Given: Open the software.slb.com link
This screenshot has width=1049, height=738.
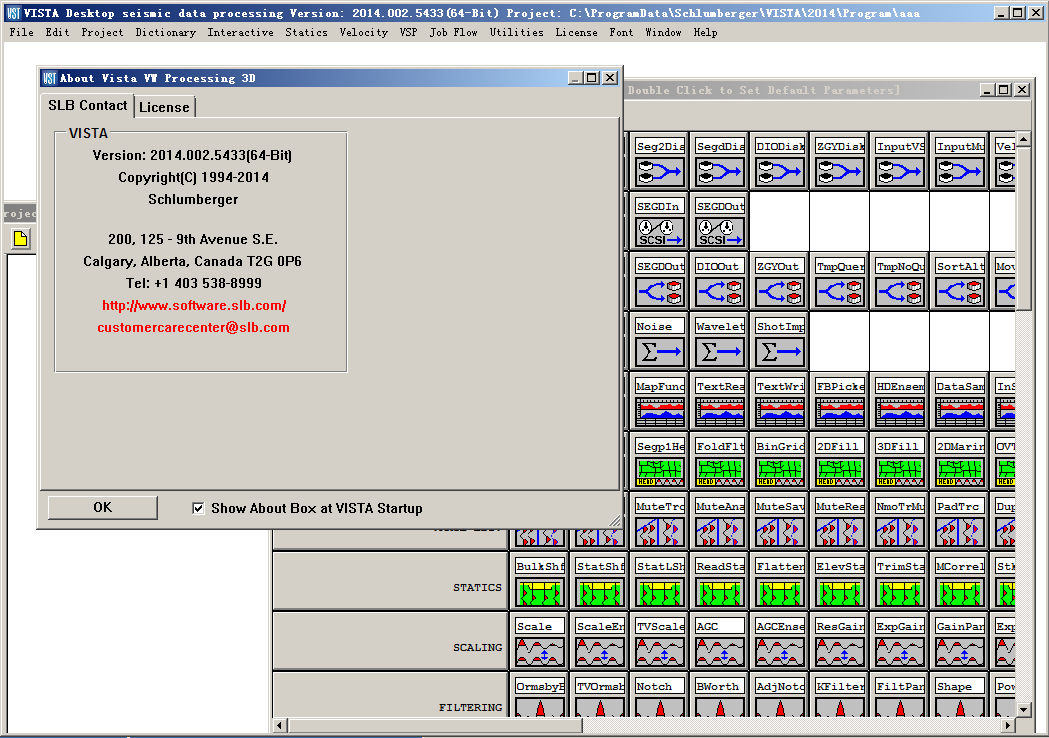Looking at the screenshot, I should pos(194,306).
